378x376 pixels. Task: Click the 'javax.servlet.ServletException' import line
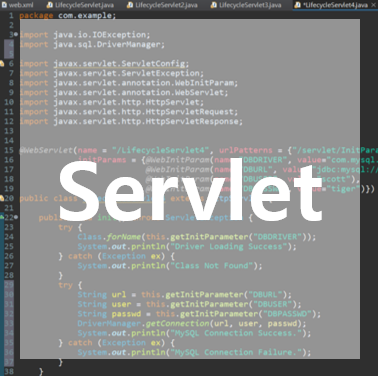111,73
